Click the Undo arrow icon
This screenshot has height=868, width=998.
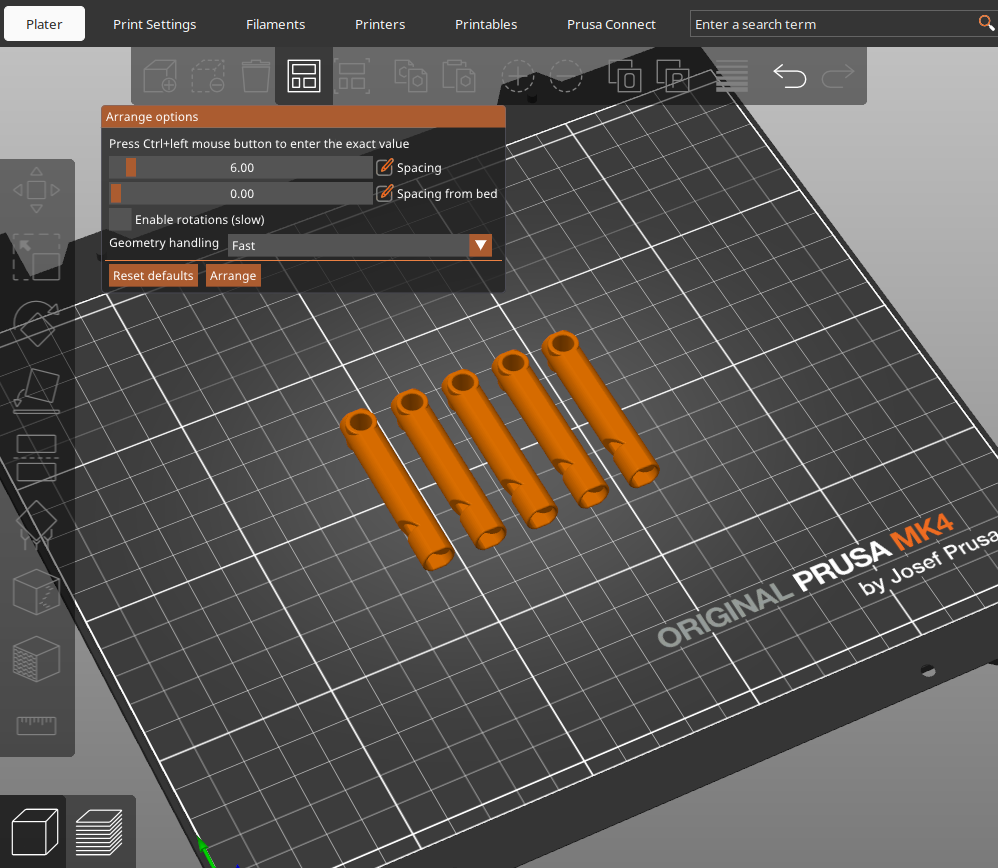point(789,75)
